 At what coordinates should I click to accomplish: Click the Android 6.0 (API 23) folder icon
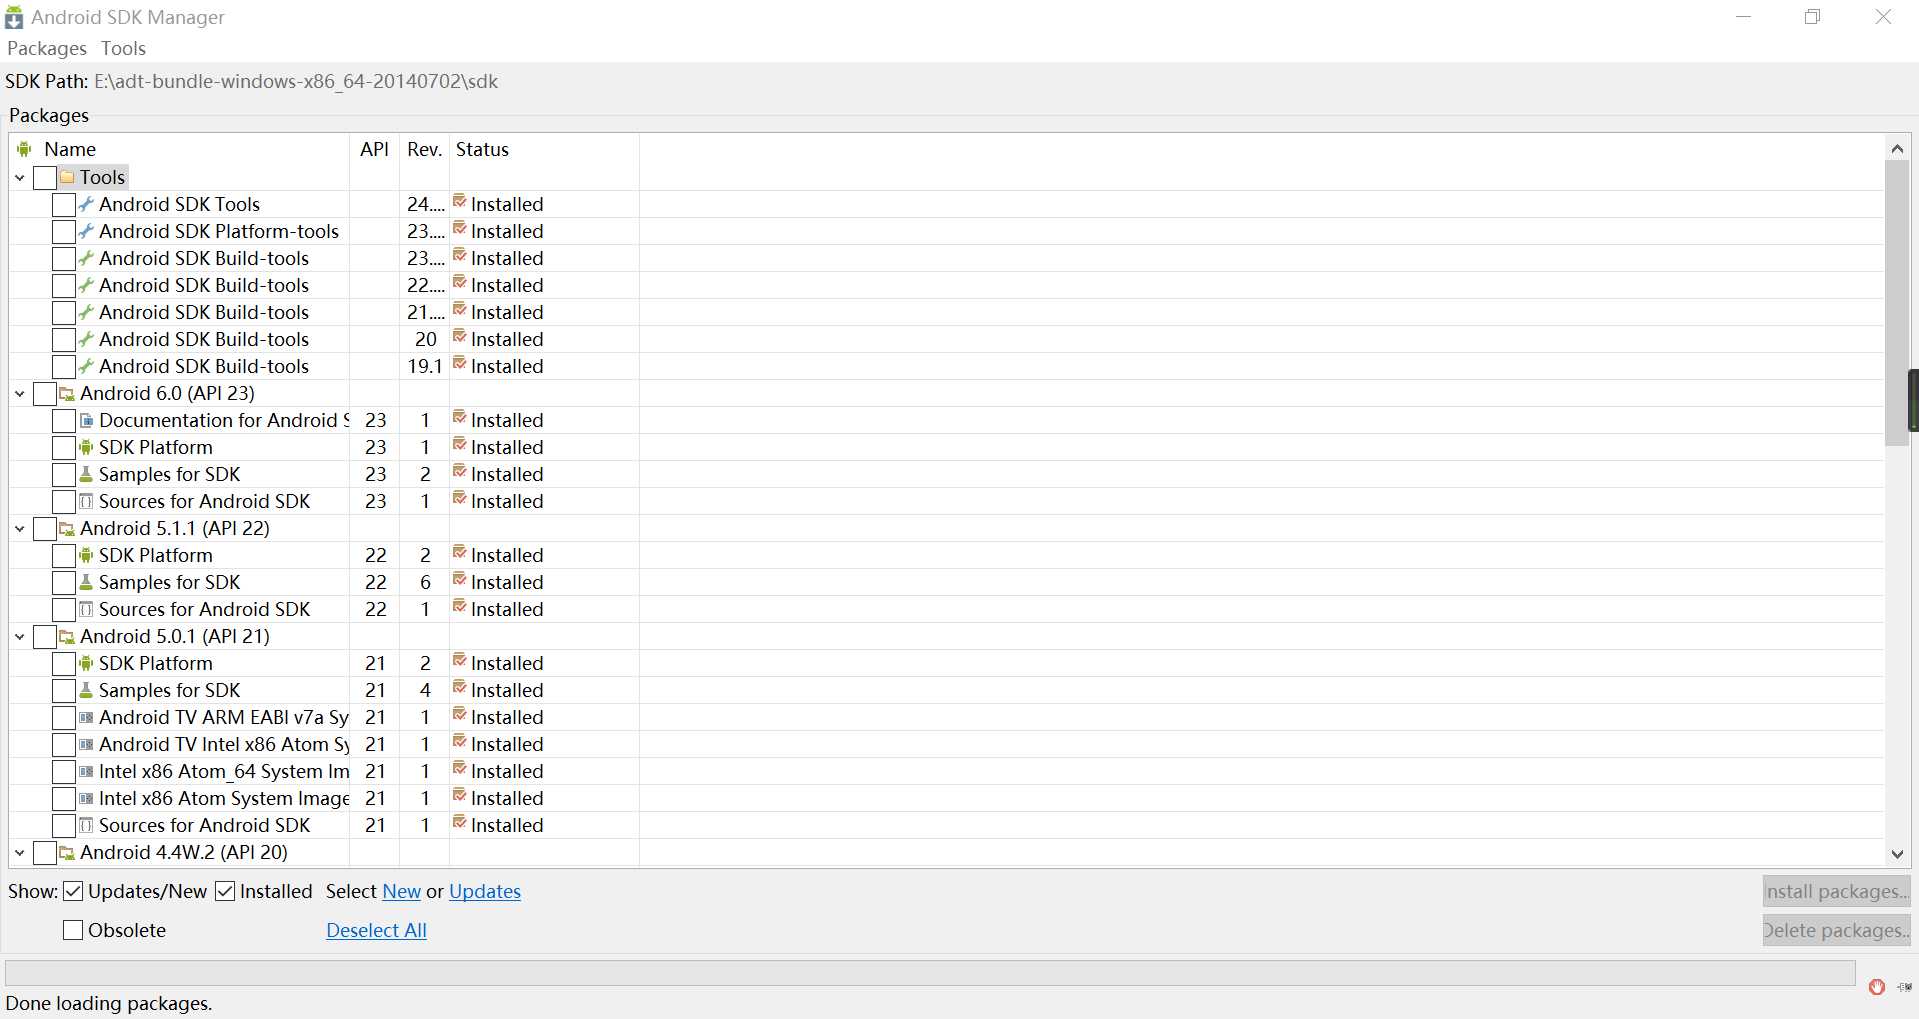point(67,393)
